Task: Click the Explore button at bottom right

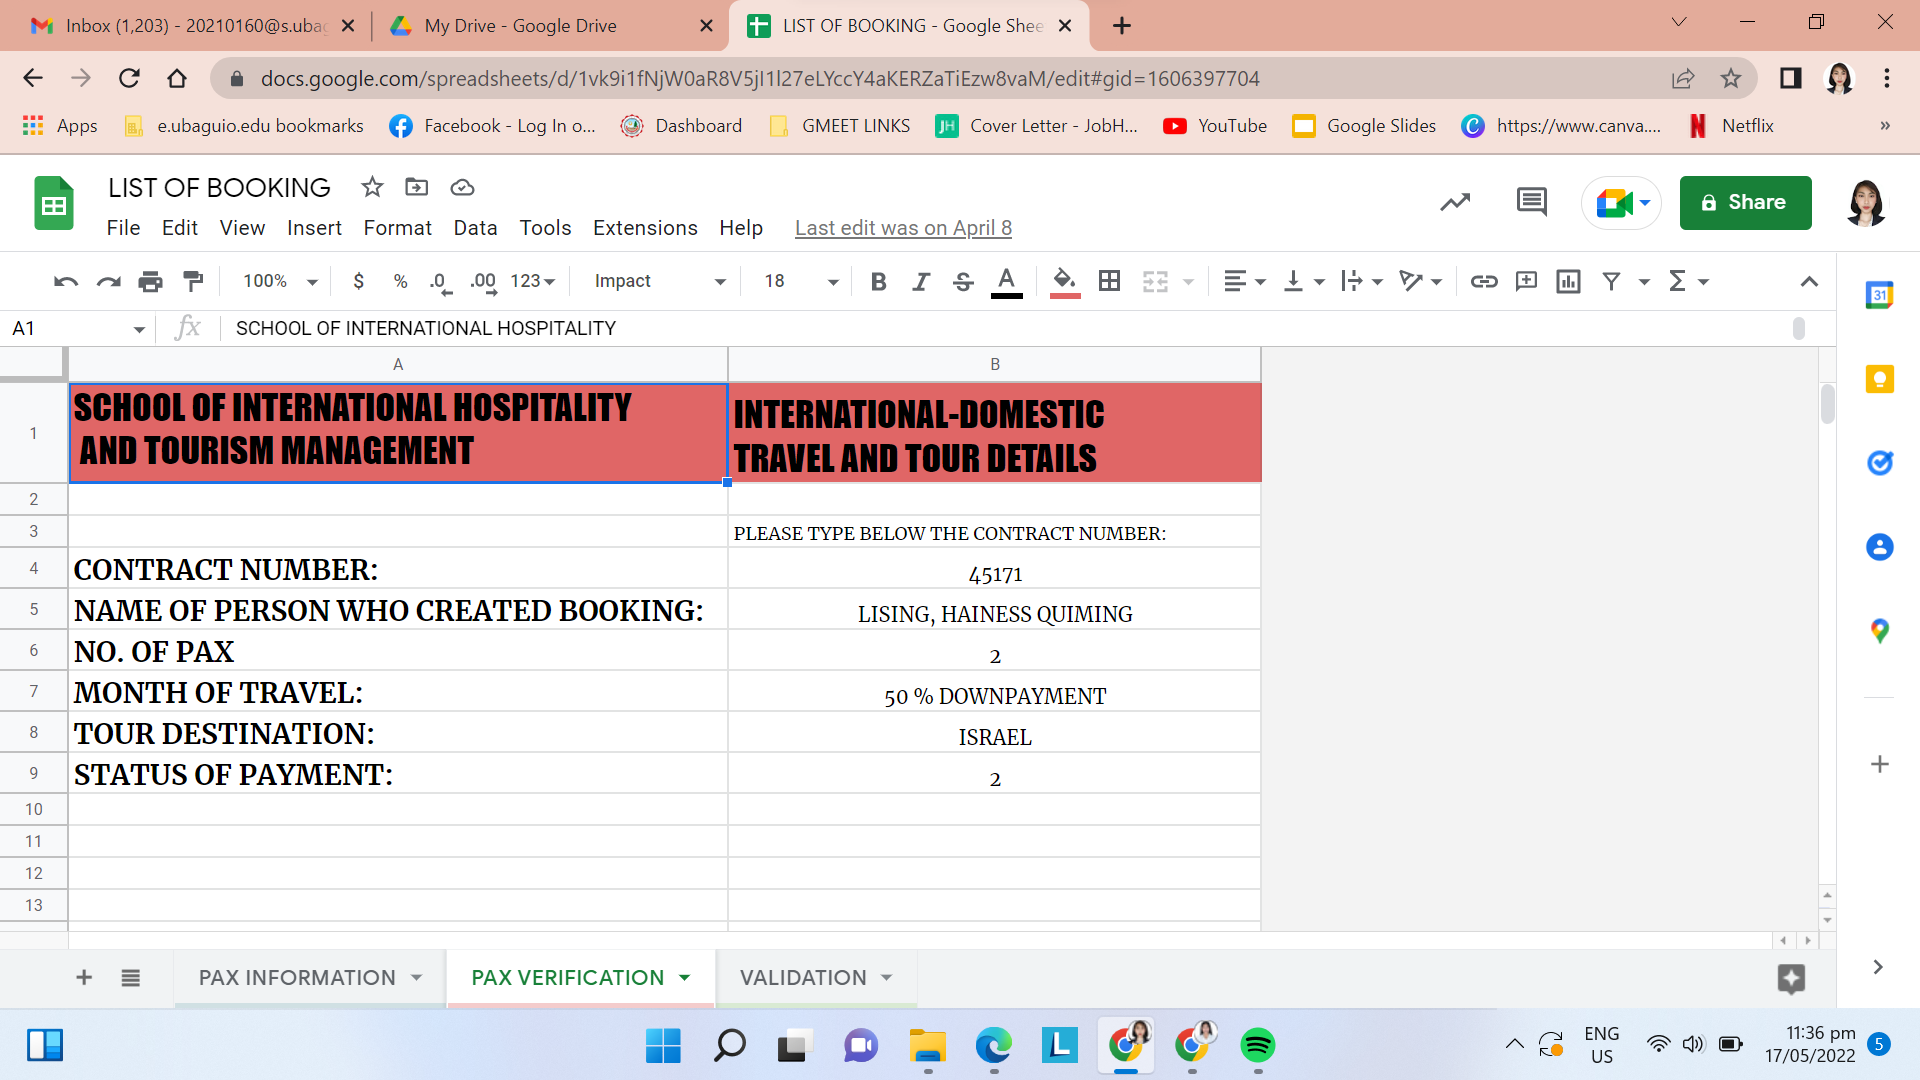Action: pos(1791,978)
